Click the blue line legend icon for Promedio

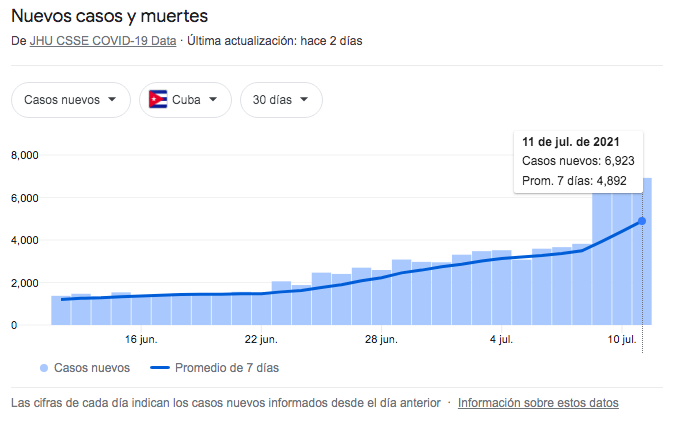[159, 368]
